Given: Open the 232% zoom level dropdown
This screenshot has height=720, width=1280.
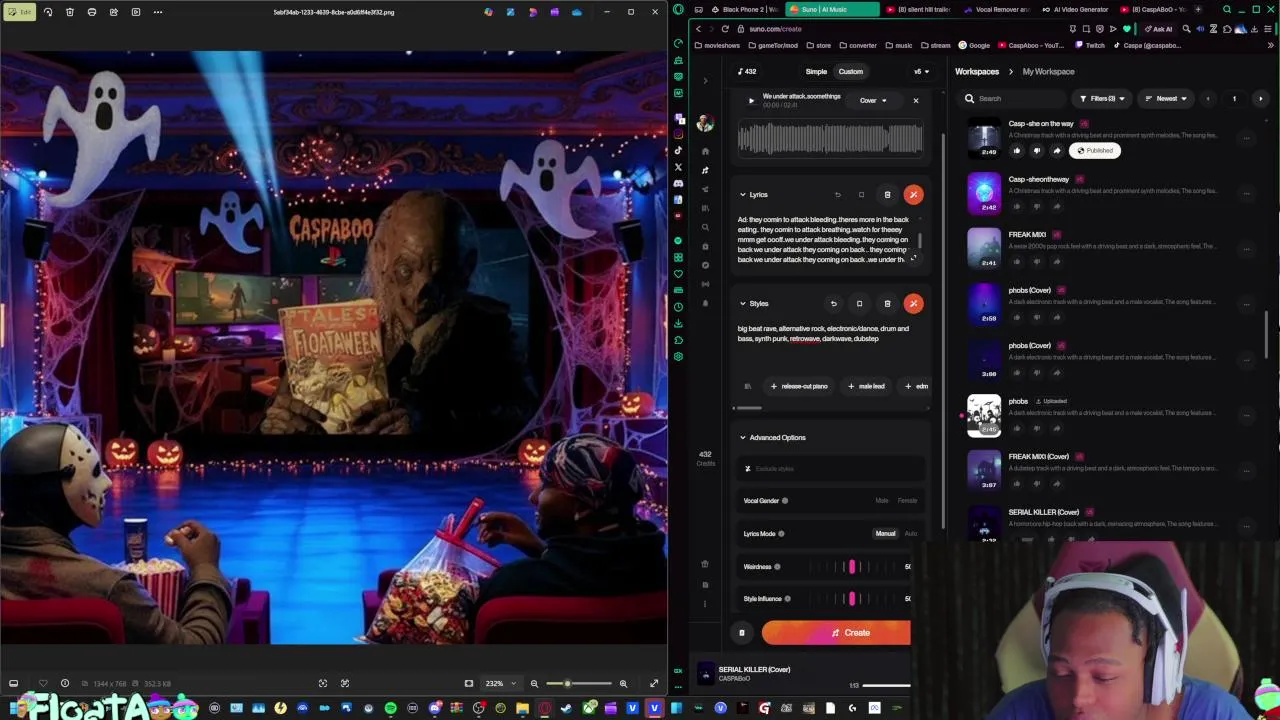Looking at the screenshot, I should [499, 684].
